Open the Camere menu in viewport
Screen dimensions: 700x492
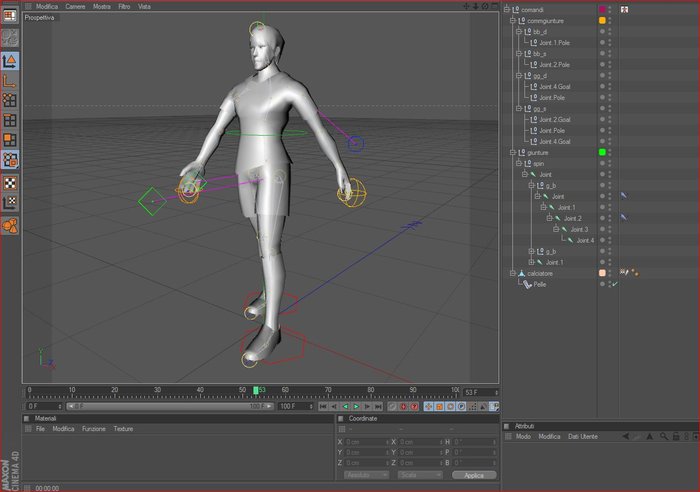(x=75, y=7)
